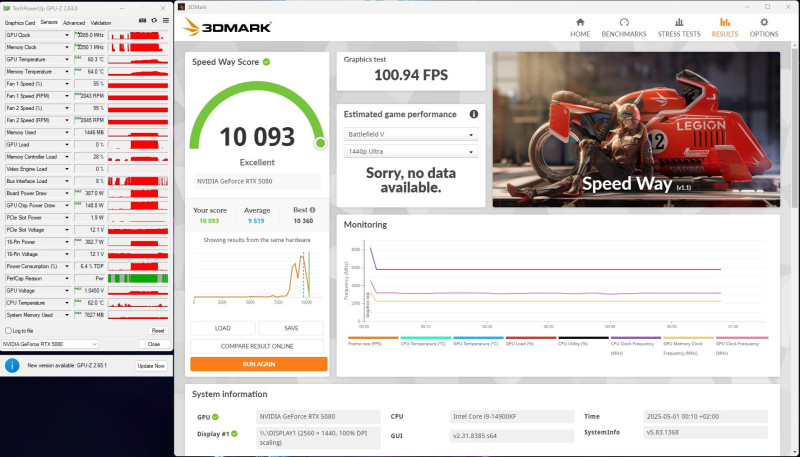
Task: Click the GPU Voltage value 1.0450 V
Action: click(x=89, y=291)
